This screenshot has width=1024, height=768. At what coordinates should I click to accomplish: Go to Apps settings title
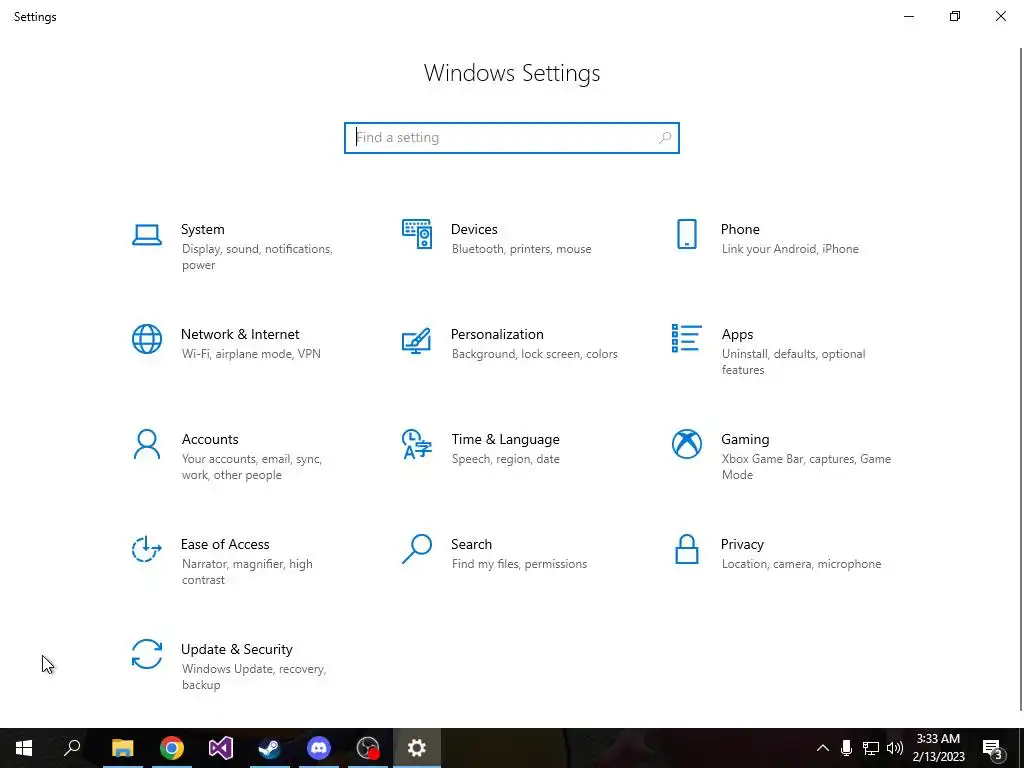(x=737, y=334)
